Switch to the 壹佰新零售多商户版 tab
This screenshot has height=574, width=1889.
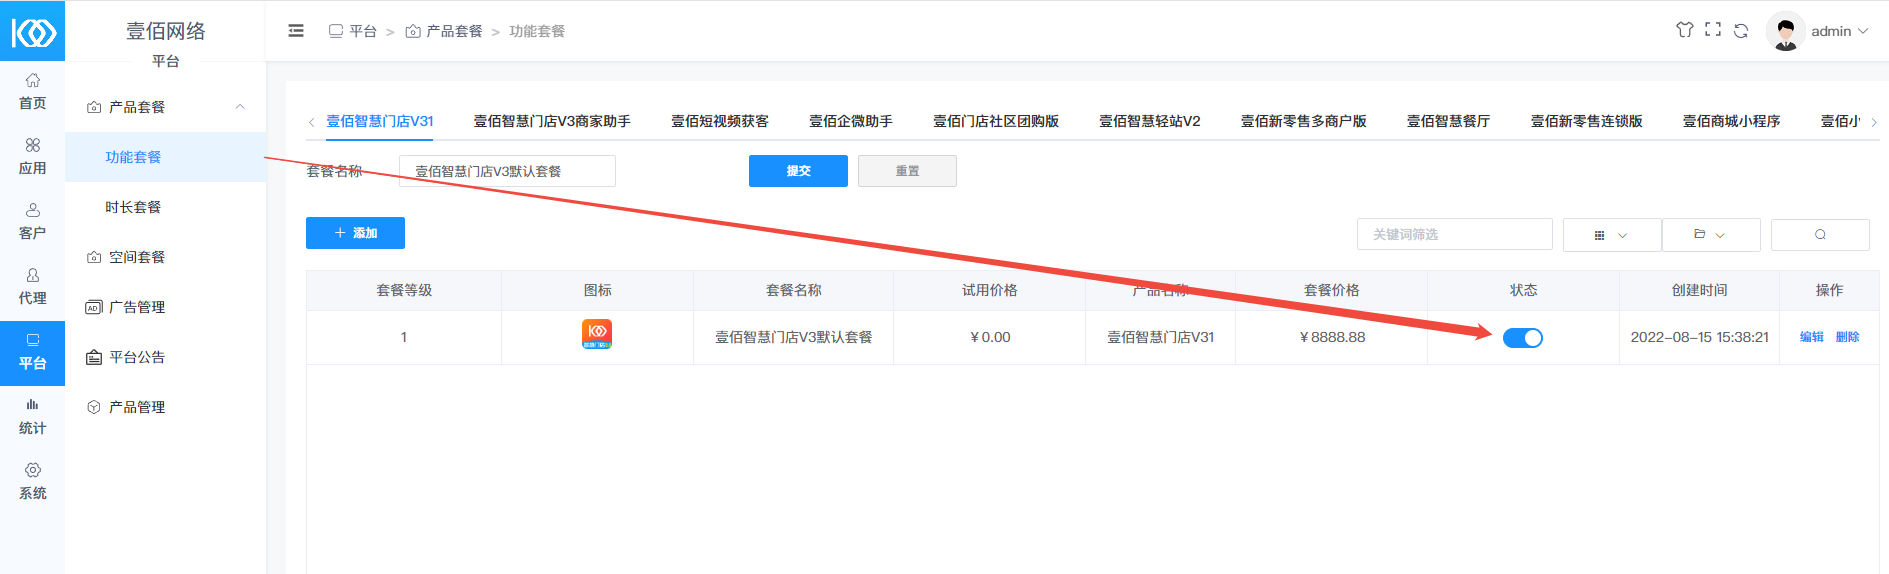point(1304,121)
